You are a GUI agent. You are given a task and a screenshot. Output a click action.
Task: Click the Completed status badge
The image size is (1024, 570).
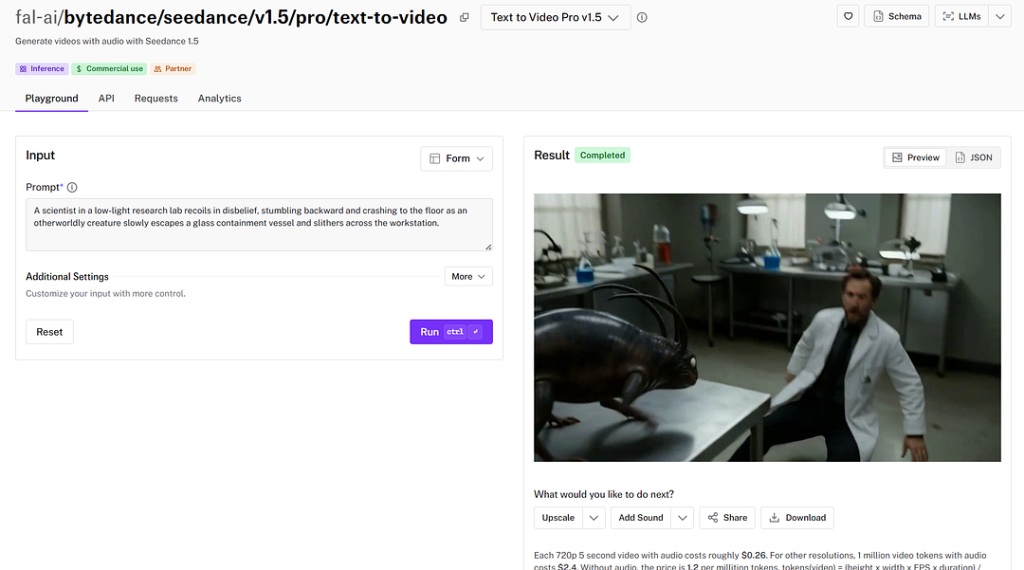(x=602, y=155)
